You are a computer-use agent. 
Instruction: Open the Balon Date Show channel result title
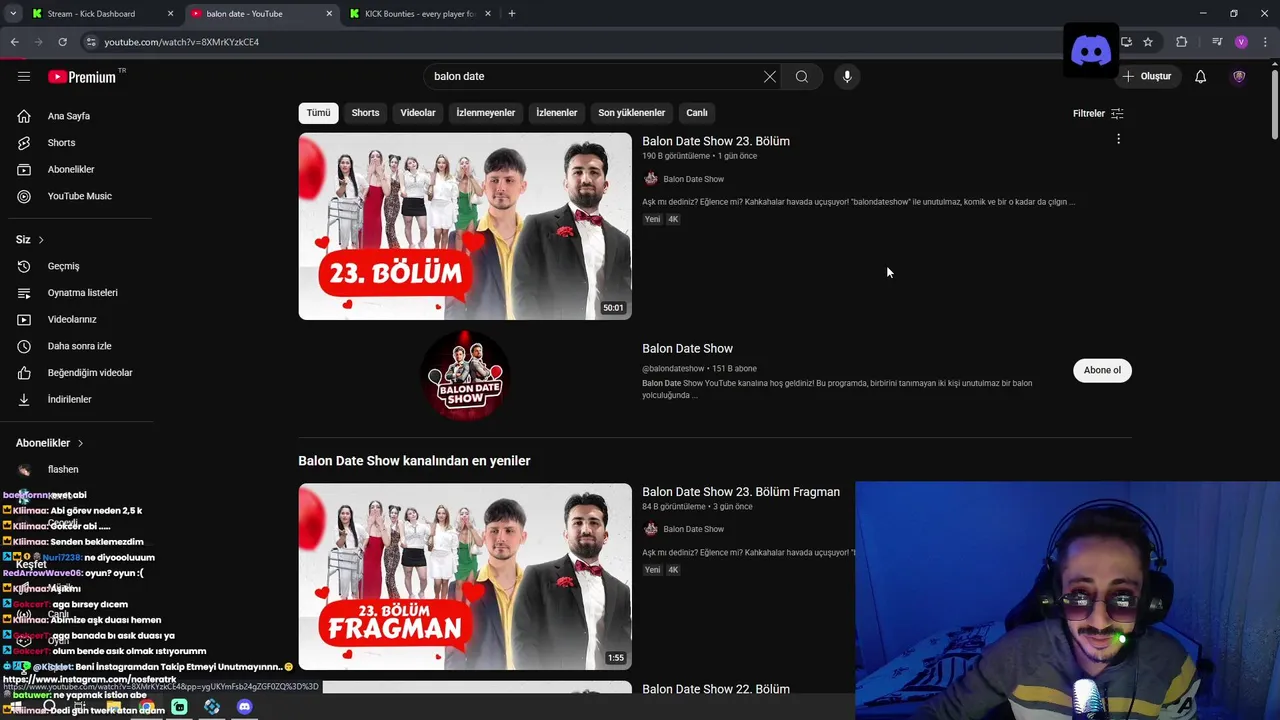(687, 349)
